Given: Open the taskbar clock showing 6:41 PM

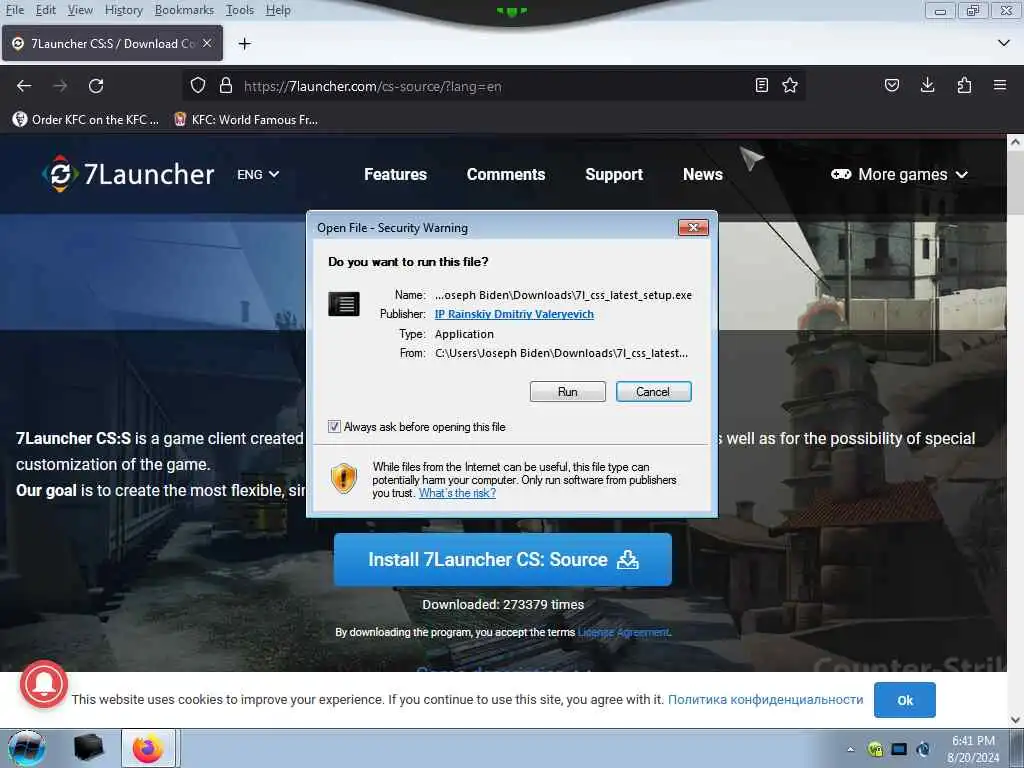Looking at the screenshot, I should pos(973,749).
